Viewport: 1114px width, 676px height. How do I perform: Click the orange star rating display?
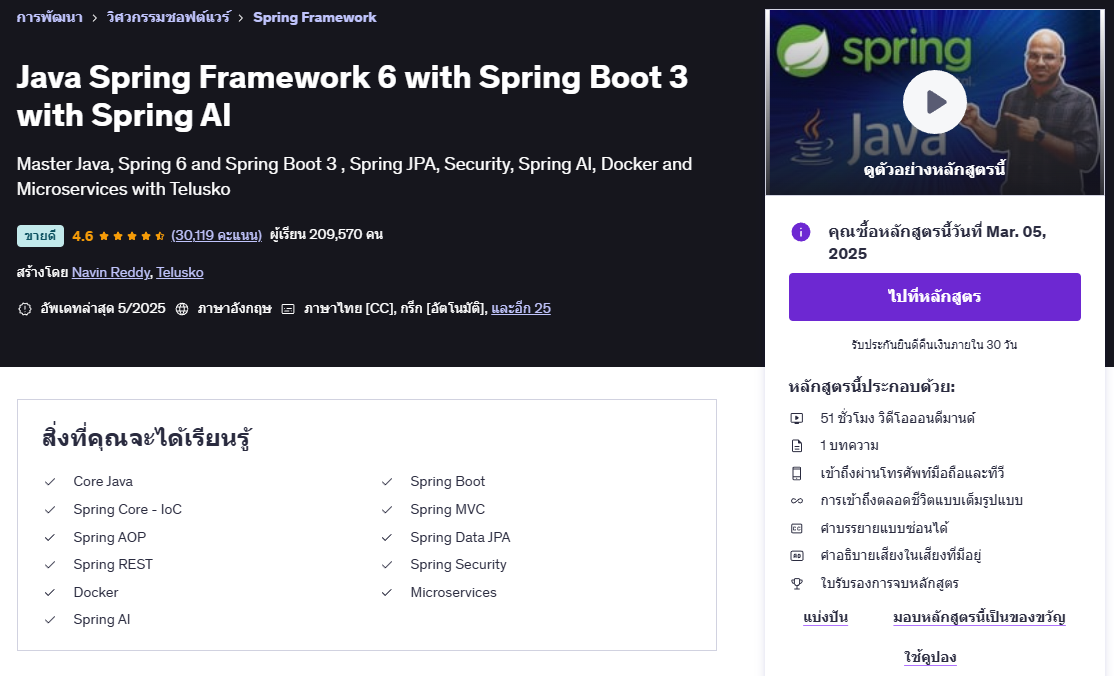(x=130, y=235)
